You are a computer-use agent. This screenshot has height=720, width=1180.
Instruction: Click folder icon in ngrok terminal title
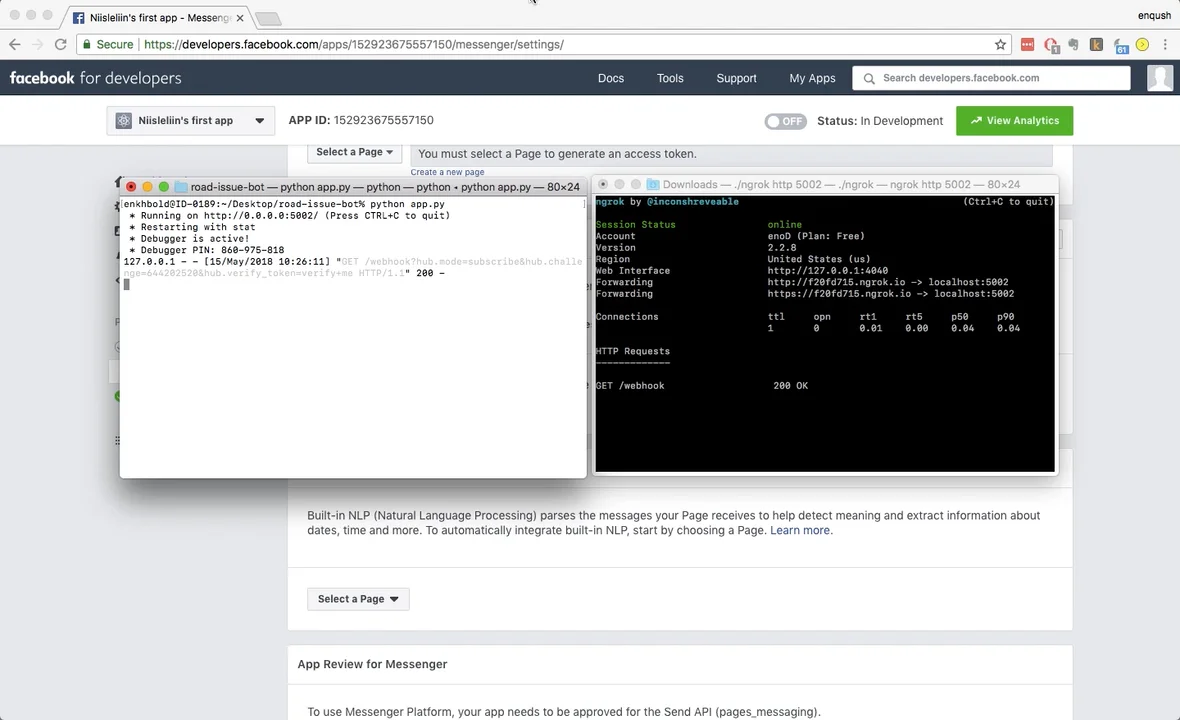pyautogui.click(x=653, y=184)
